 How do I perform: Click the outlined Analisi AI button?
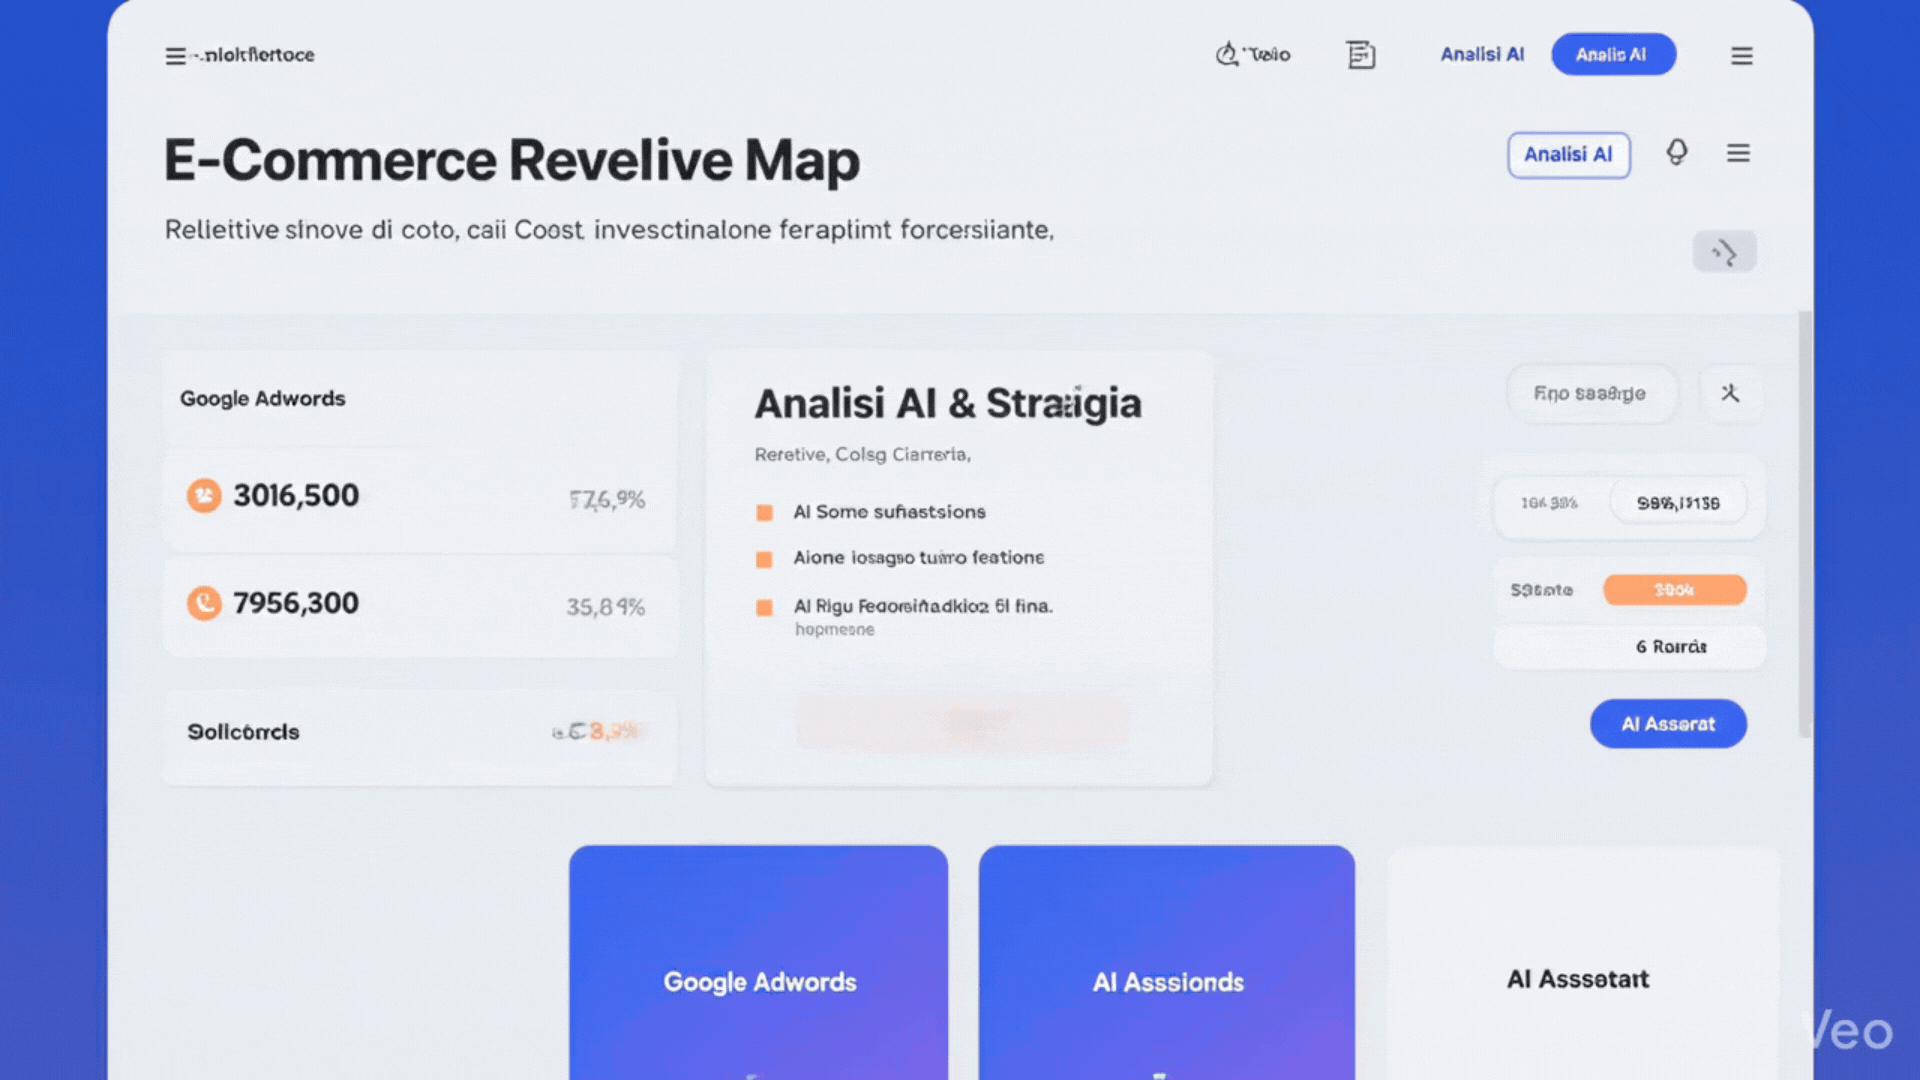coord(1568,155)
